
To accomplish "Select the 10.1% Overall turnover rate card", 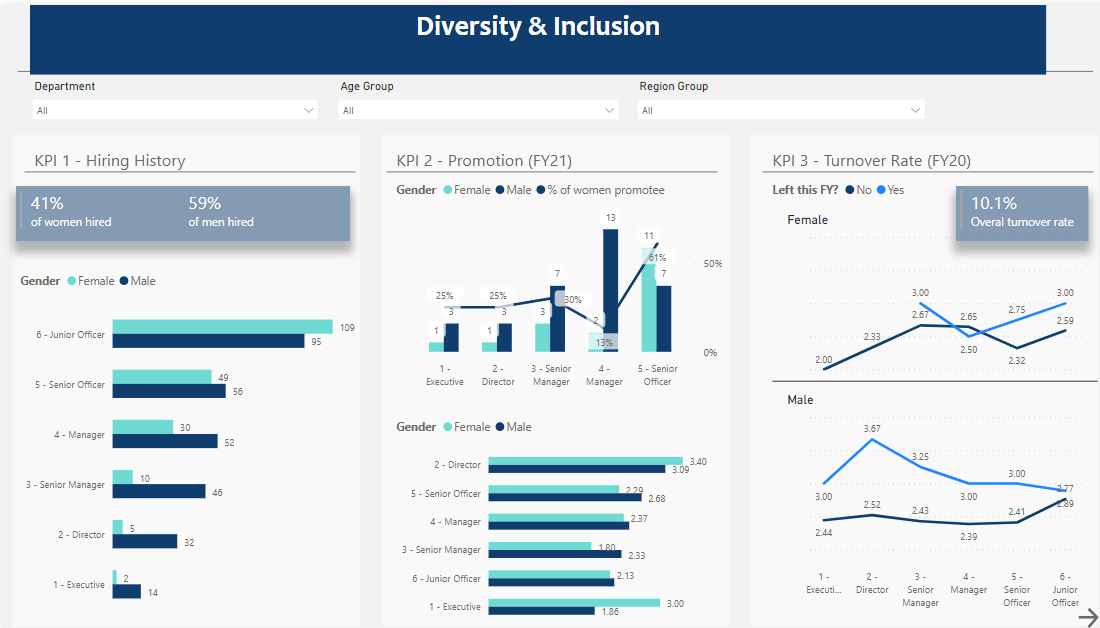I will pos(1021,212).
